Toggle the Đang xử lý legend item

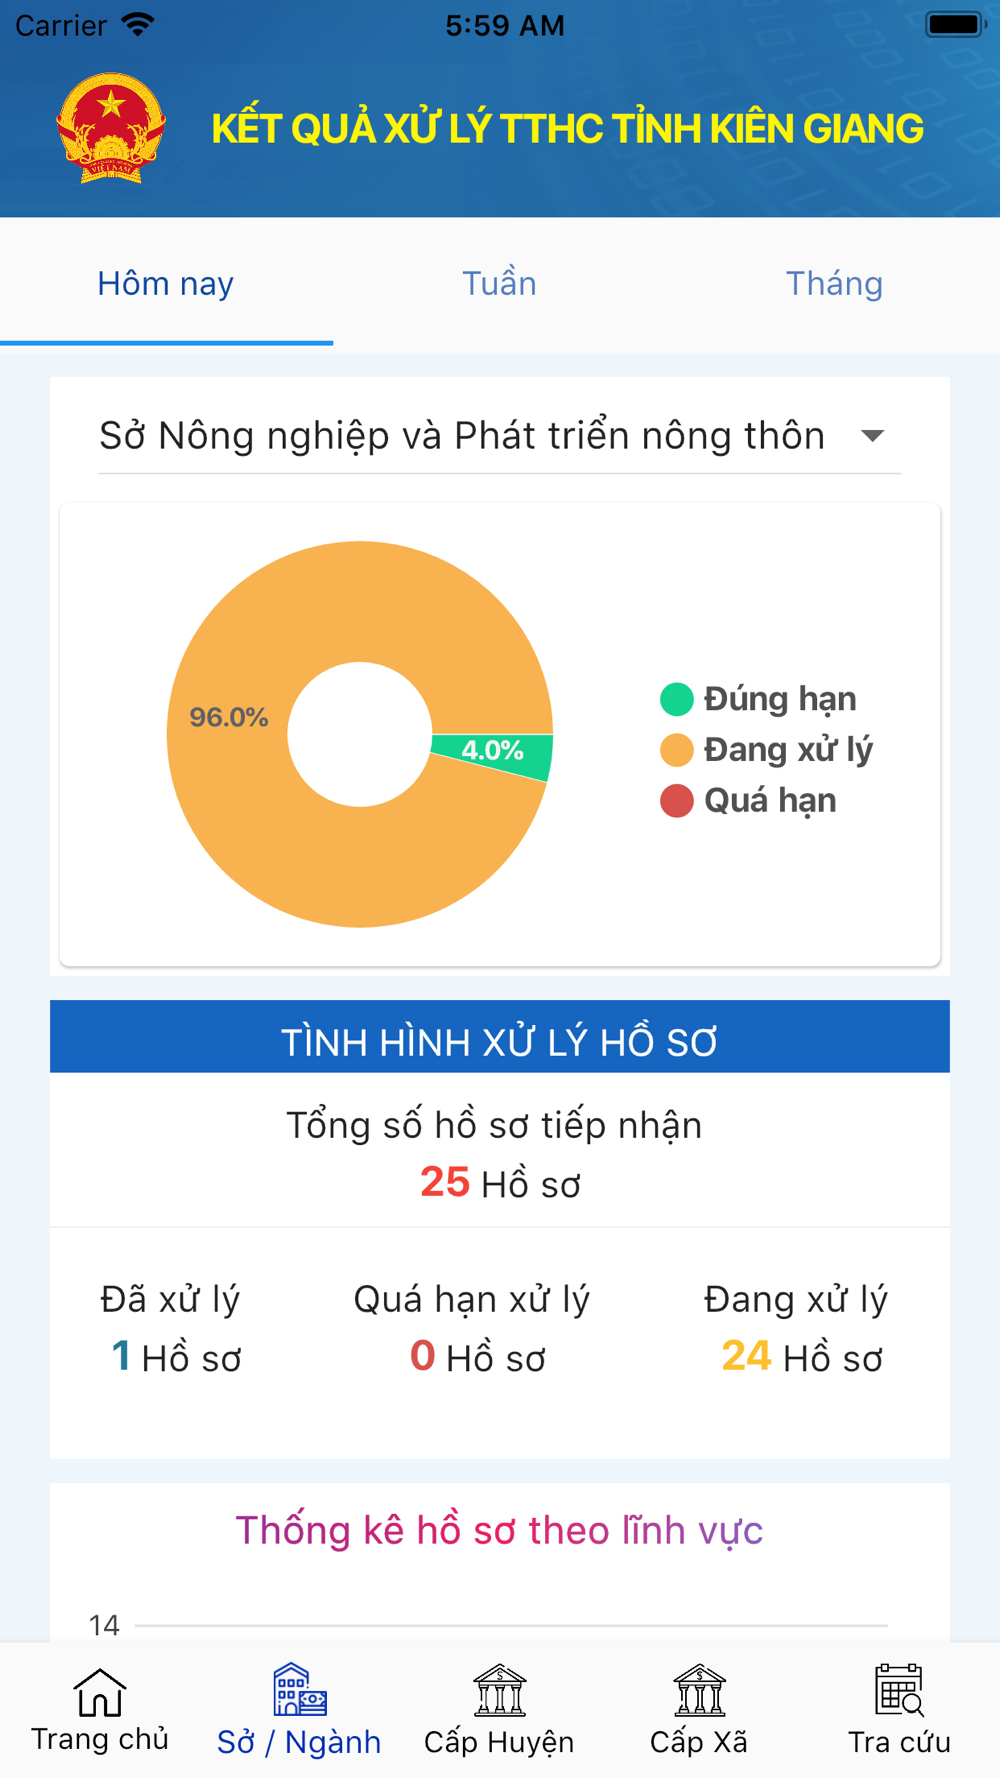[766, 750]
